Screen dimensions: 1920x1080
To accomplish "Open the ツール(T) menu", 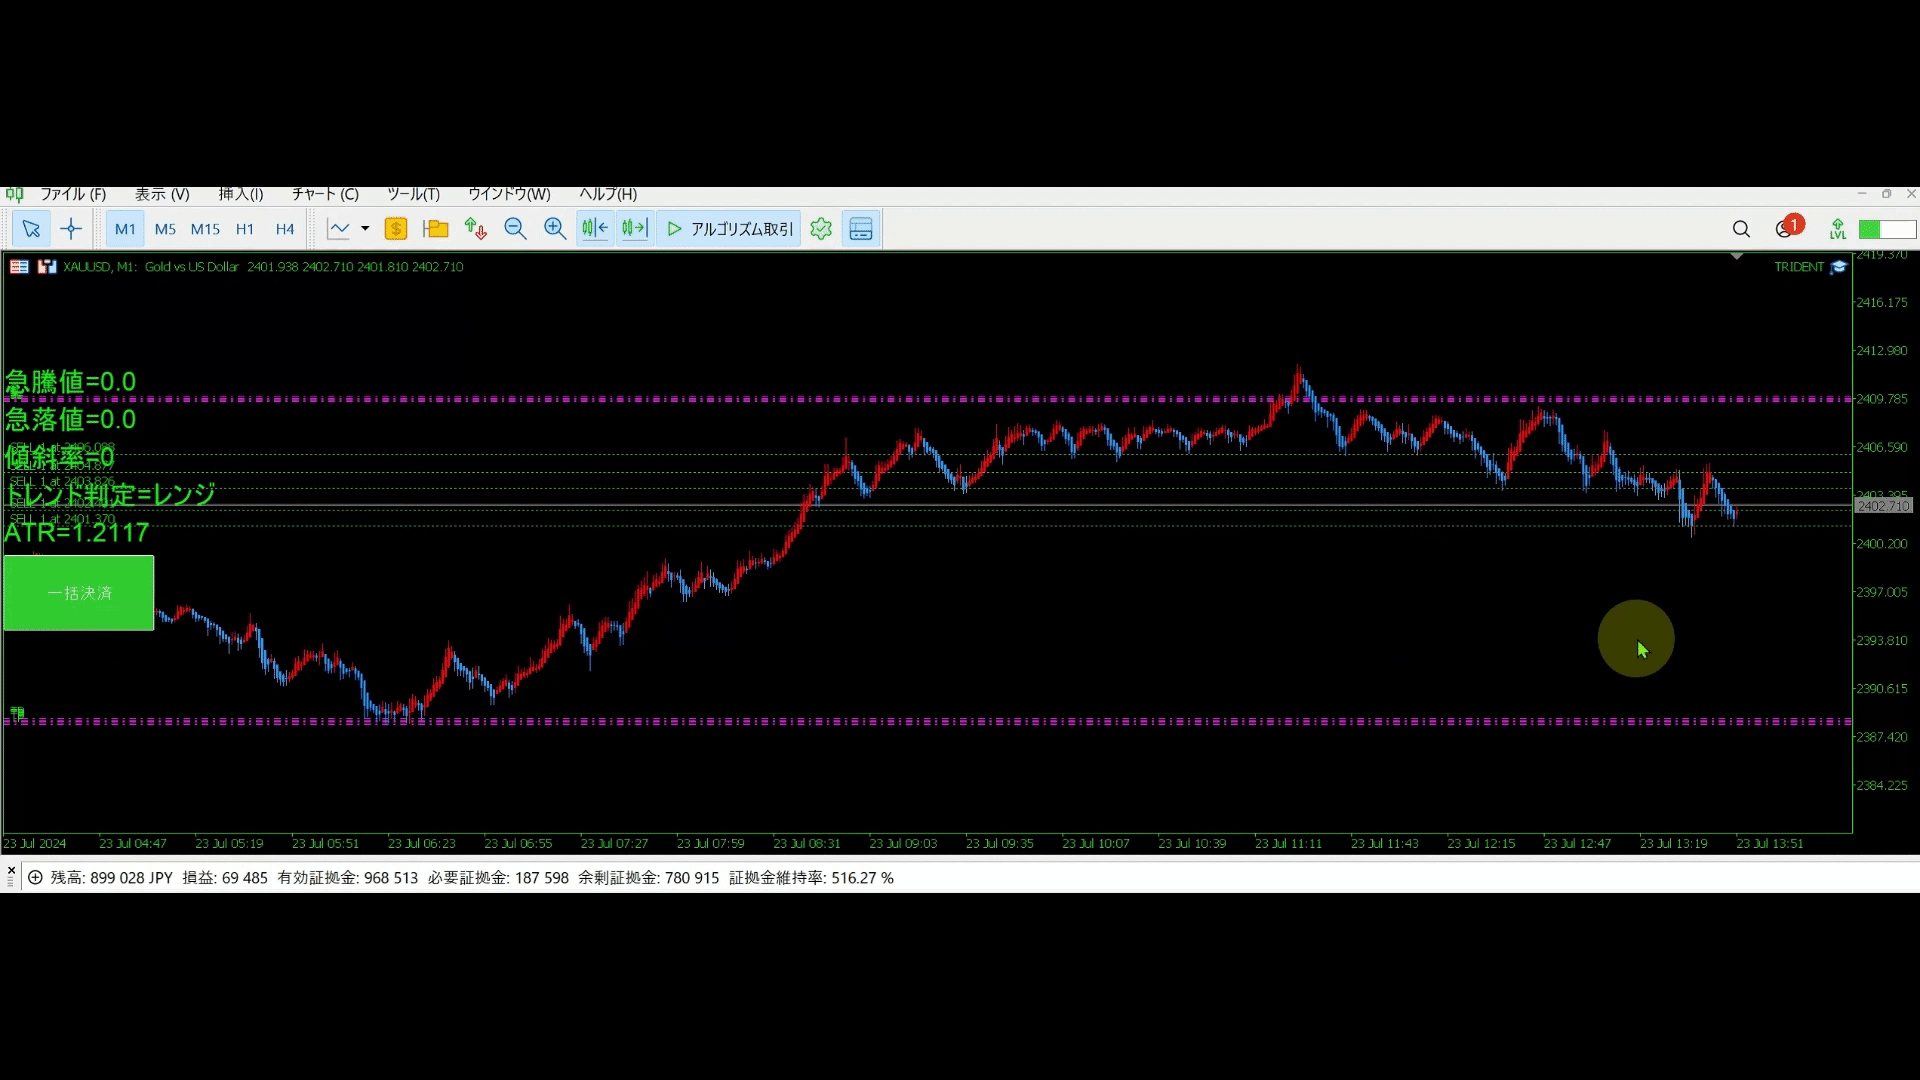I will pos(413,194).
